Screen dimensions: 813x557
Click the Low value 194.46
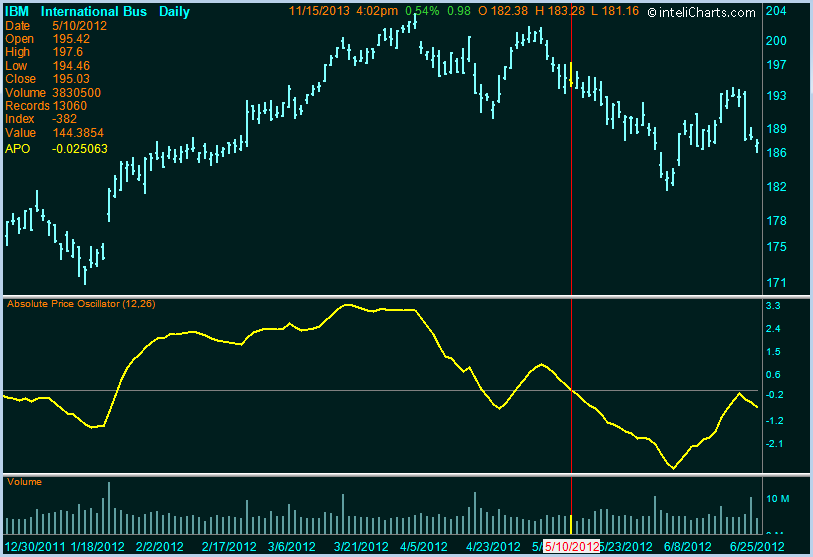pos(71,66)
